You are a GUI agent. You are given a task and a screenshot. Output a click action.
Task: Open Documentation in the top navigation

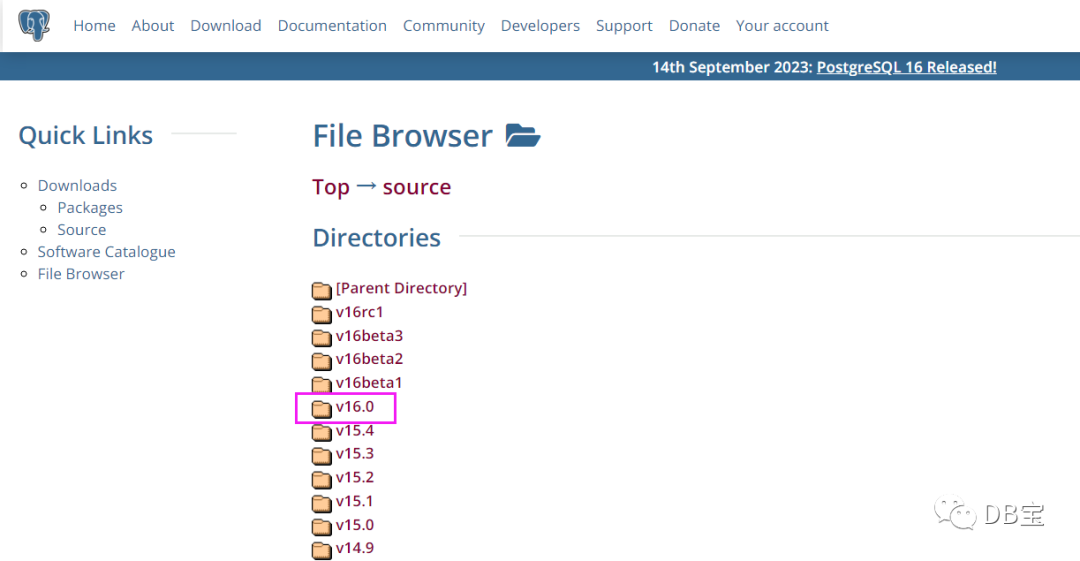[x=332, y=26]
